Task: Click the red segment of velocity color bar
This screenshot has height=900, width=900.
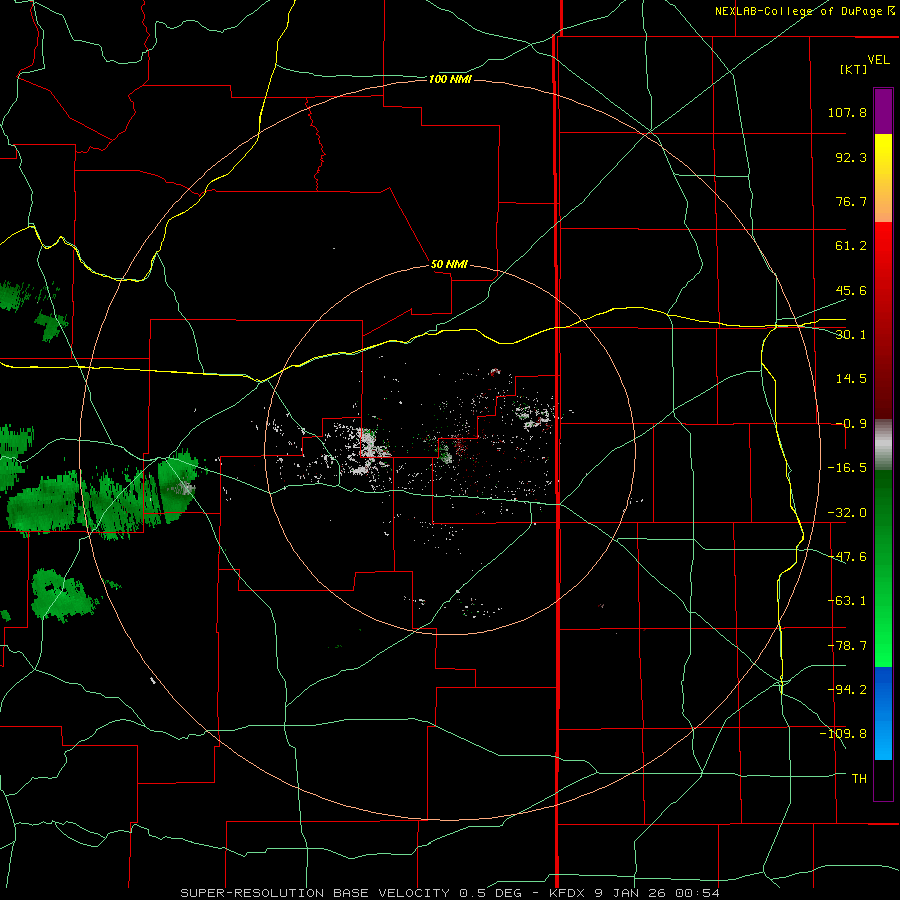Action: coord(883,320)
